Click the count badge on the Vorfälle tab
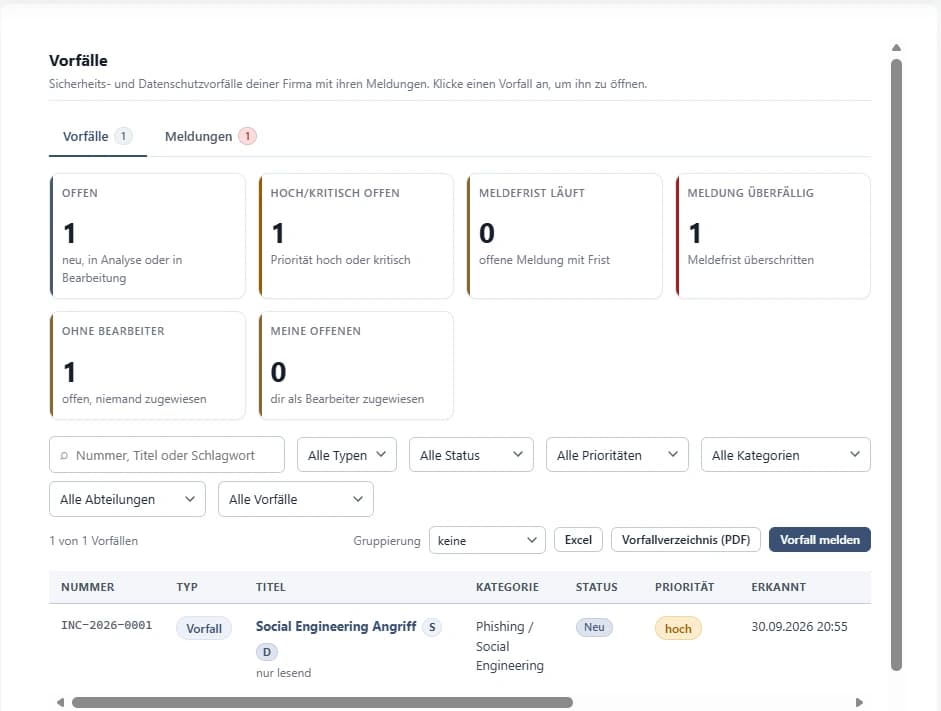Screen dimensions: 941x711 (123, 136)
